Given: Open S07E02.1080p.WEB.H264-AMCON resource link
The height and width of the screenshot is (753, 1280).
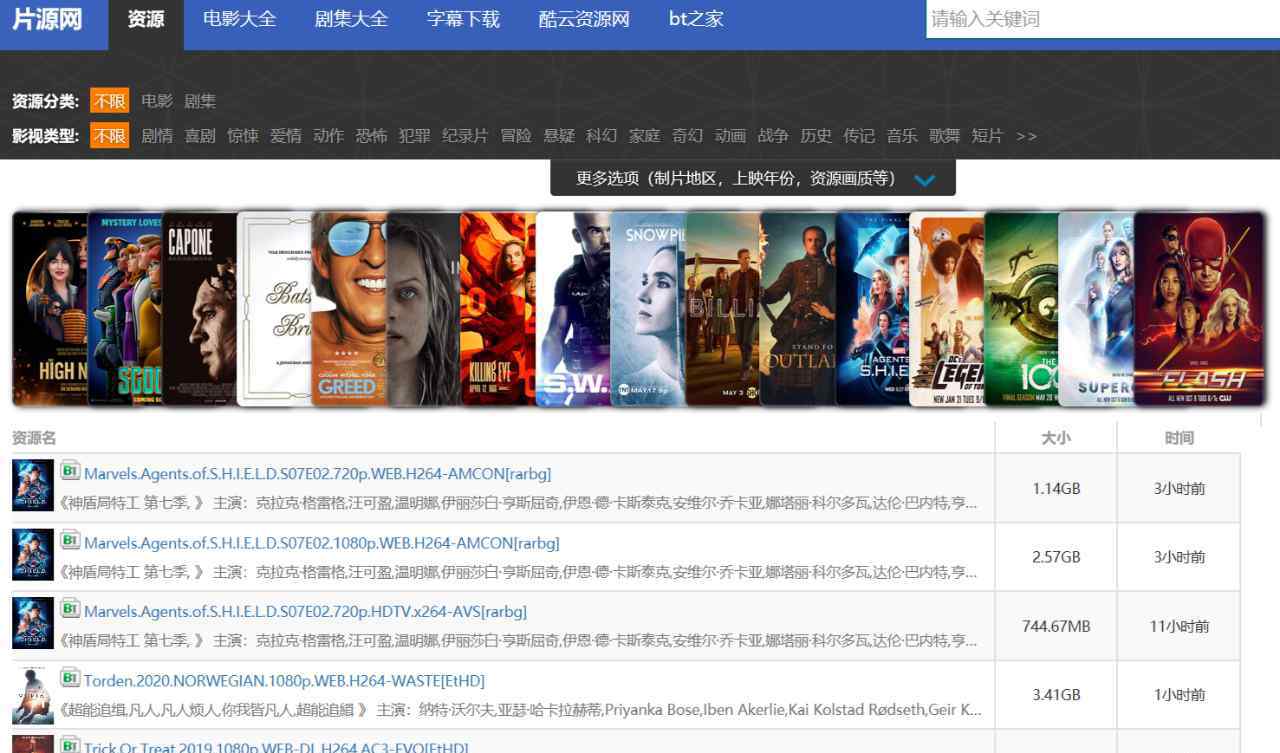Looking at the screenshot, I should pyautogui.click(x=321, y=543).
